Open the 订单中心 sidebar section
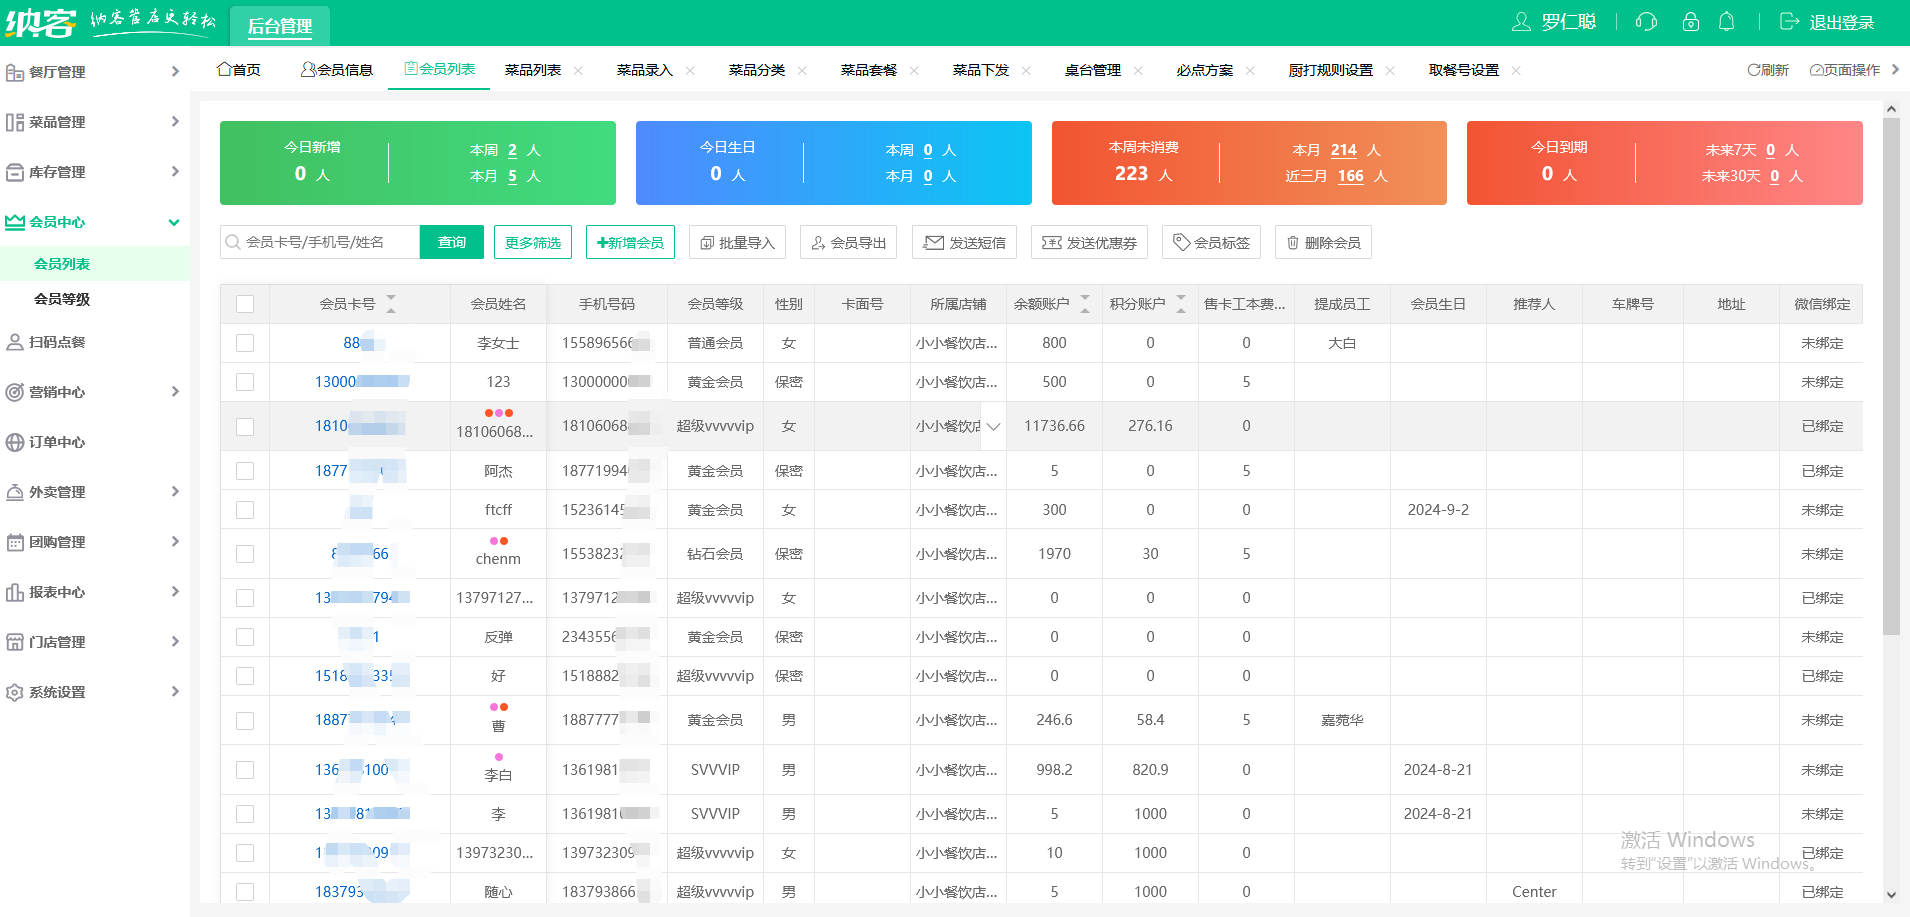This screenshot has width=1910, height=917. pos(55,441)
